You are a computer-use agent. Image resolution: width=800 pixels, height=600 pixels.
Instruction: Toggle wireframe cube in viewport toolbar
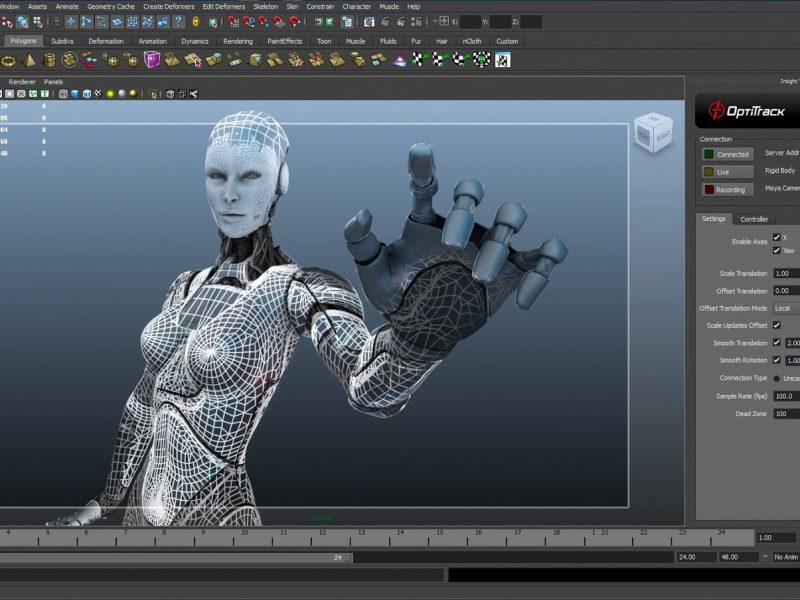click(x=63, y=94)
